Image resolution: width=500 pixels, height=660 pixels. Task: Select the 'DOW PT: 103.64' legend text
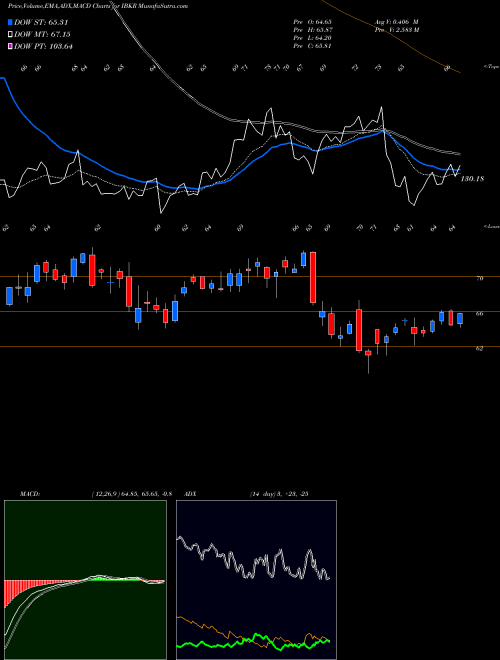tap(43, 46)
